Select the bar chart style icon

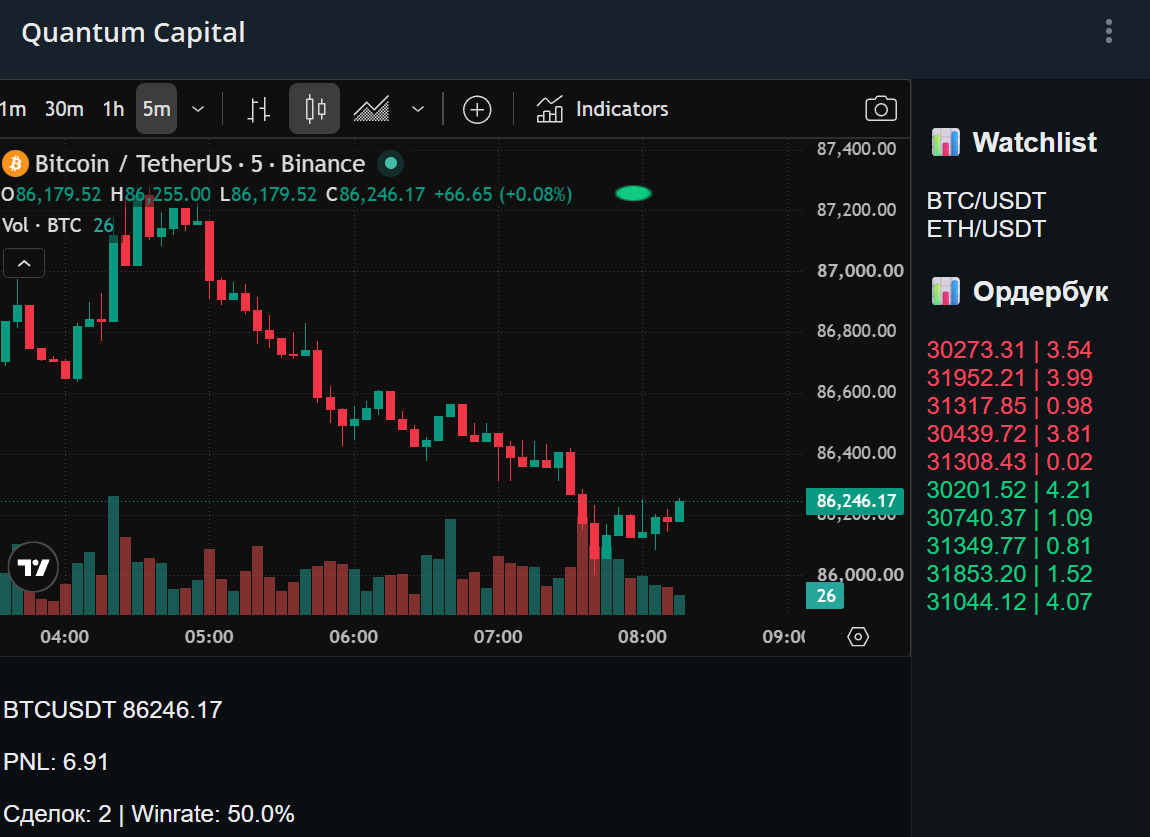click(x=258, y=109)
